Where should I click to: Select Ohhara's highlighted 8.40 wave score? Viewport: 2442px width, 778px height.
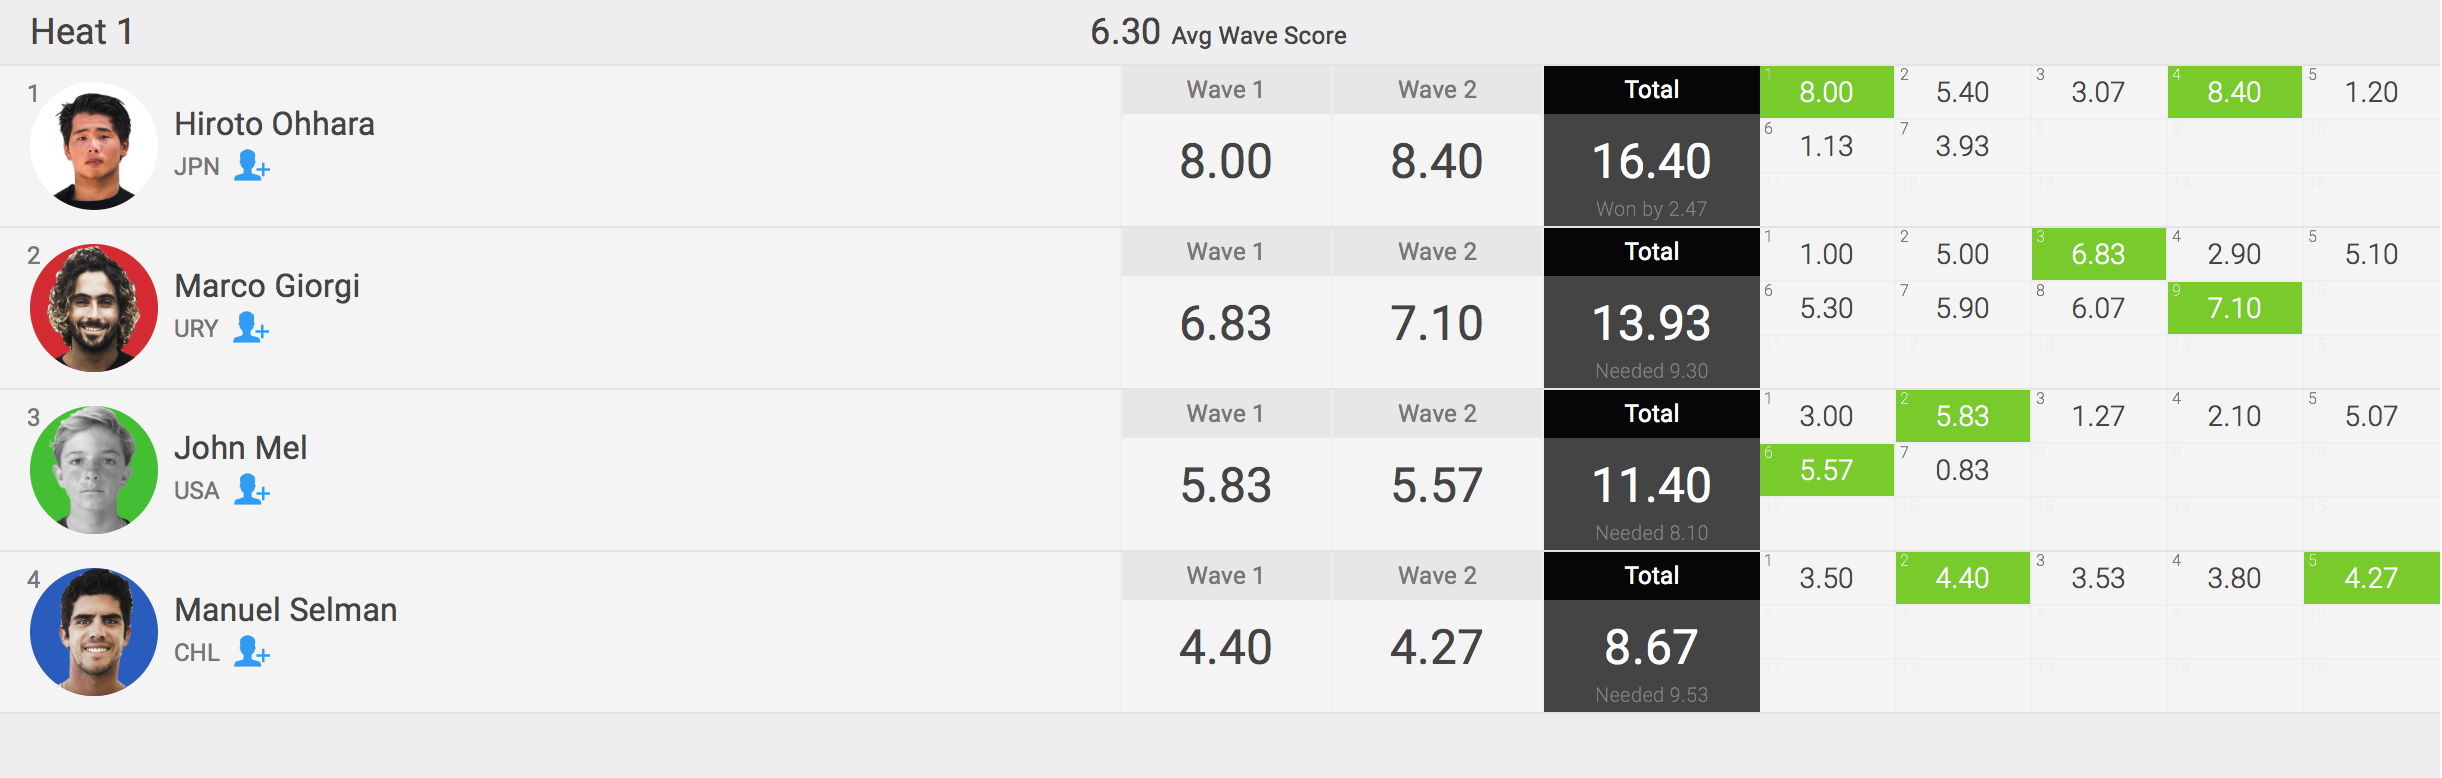[x=2234, y=92]
